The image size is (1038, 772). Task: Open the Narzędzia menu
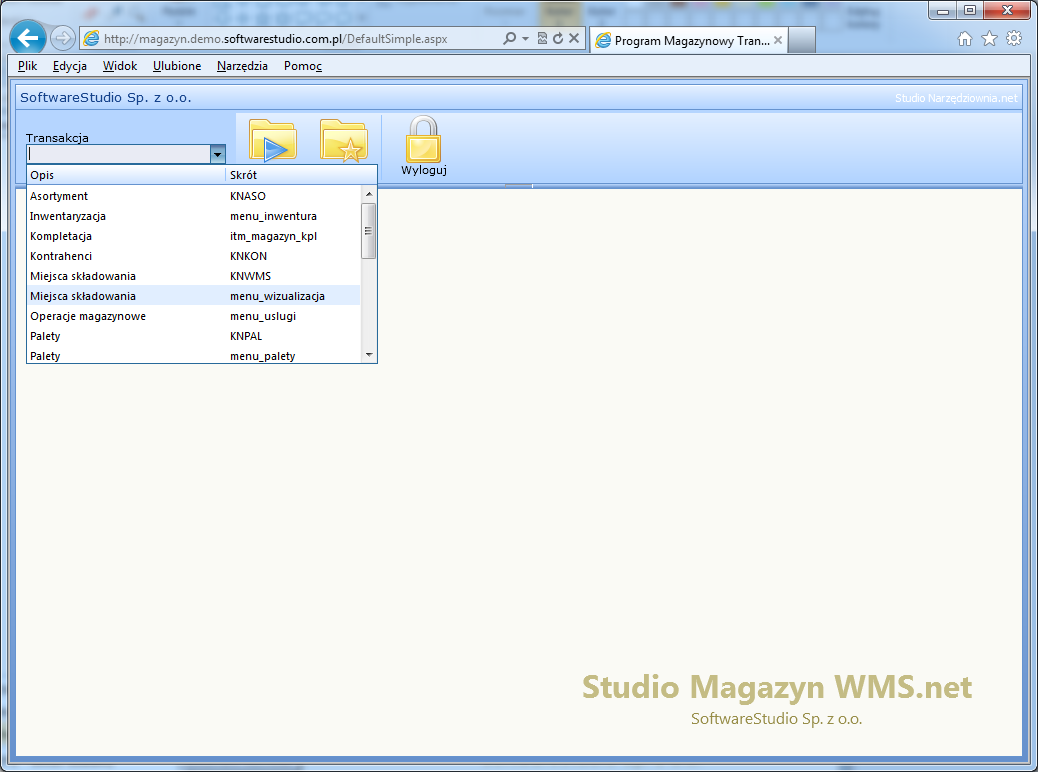pos(242,66)
